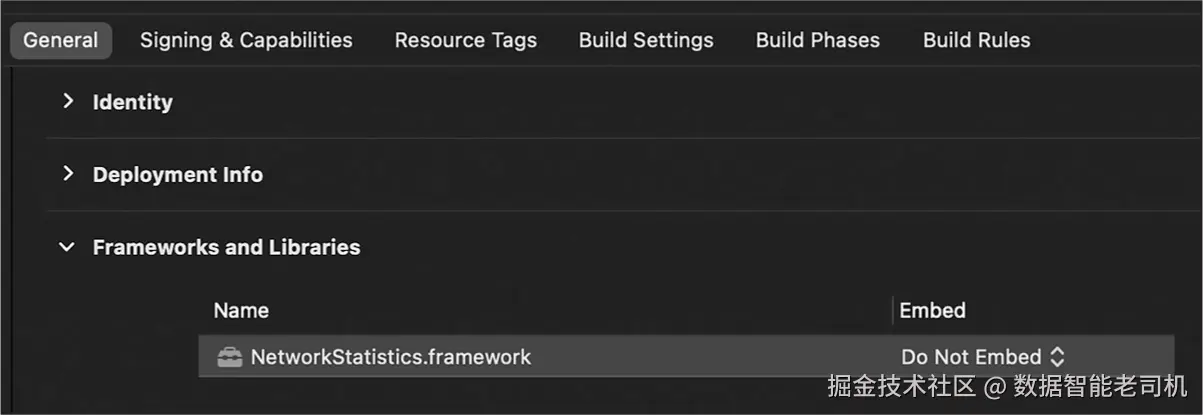Select the Build Settings tab
The height and width of the screenshot is (415, 1203).
[646, 40]
